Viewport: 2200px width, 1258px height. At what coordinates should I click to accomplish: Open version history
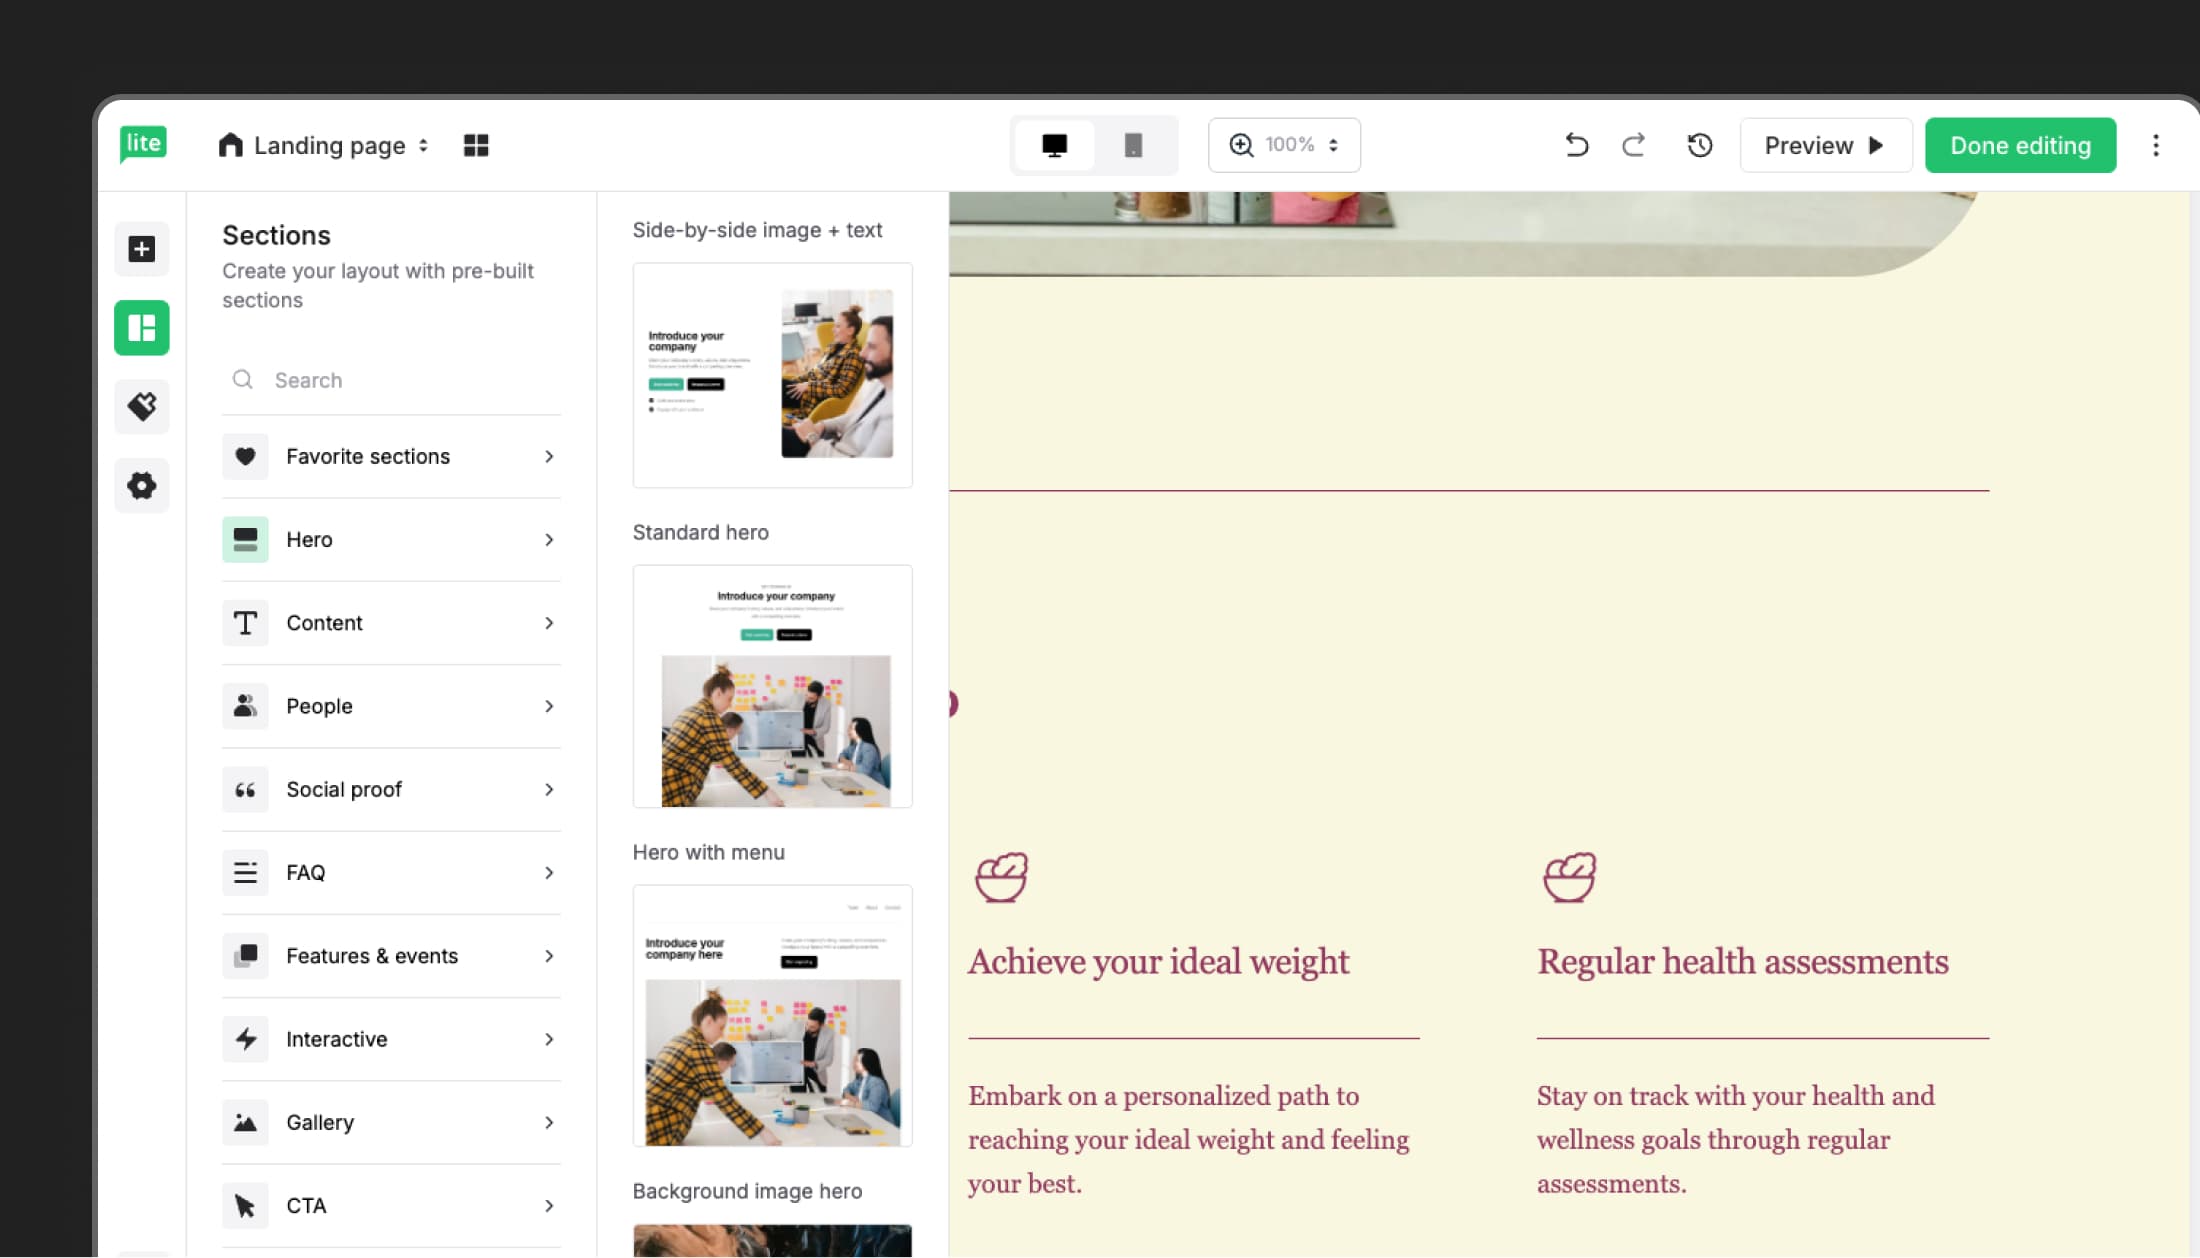click(1699, 145)
